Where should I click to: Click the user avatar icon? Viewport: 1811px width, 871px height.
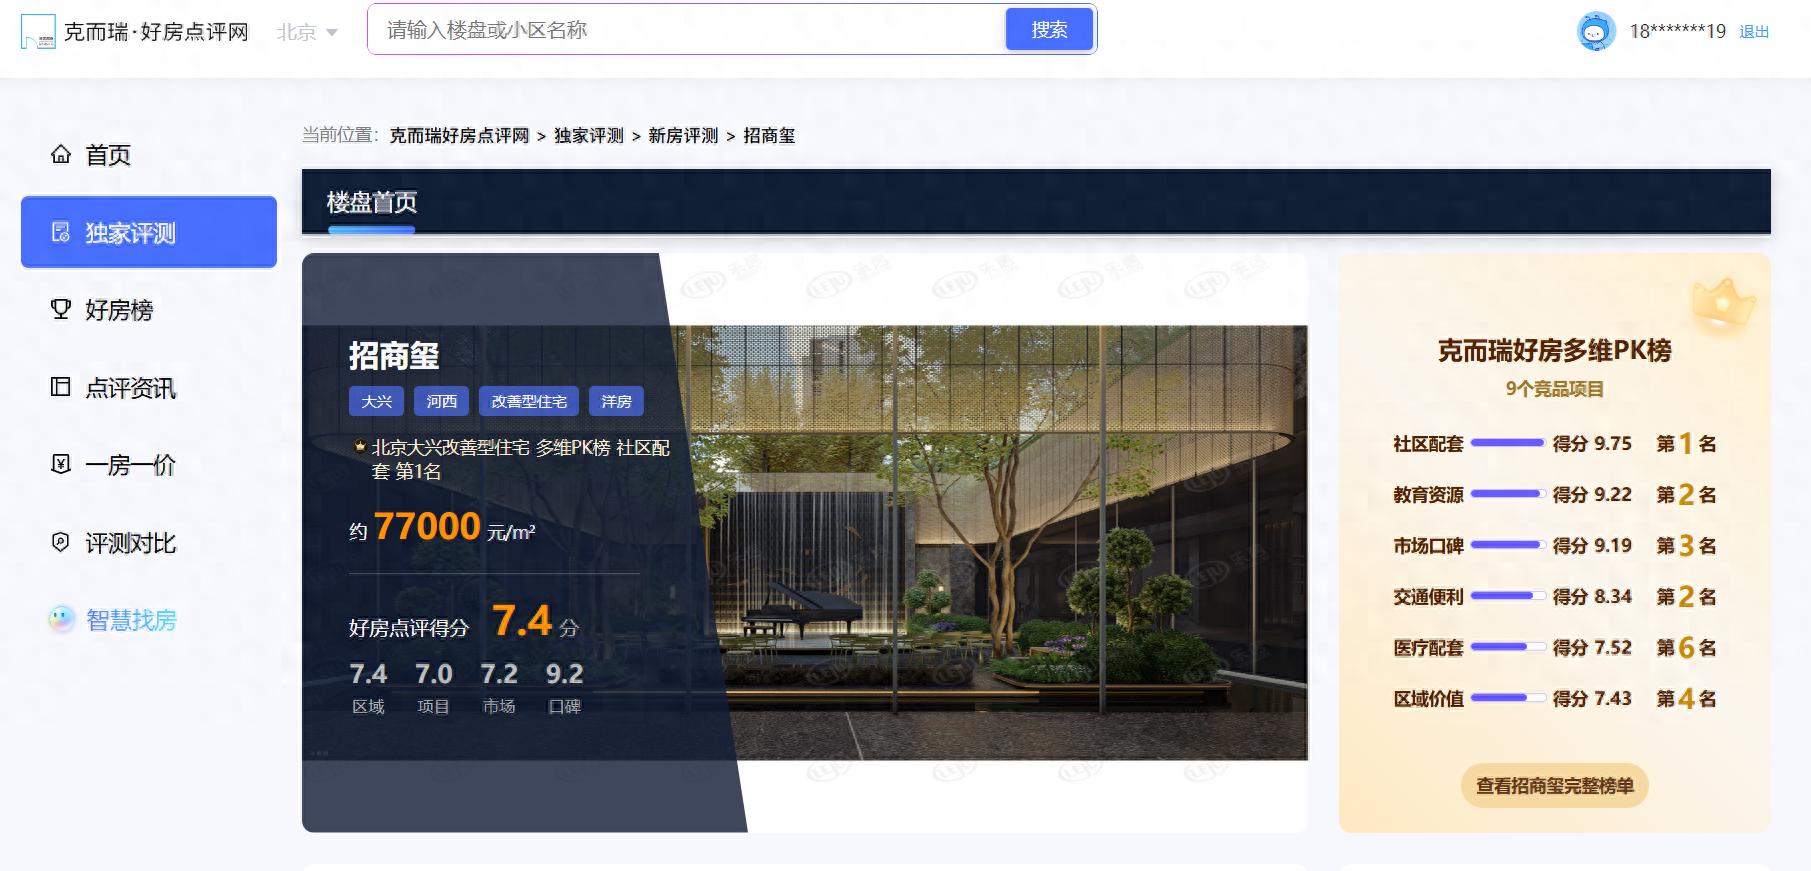tap(1595, 31)
